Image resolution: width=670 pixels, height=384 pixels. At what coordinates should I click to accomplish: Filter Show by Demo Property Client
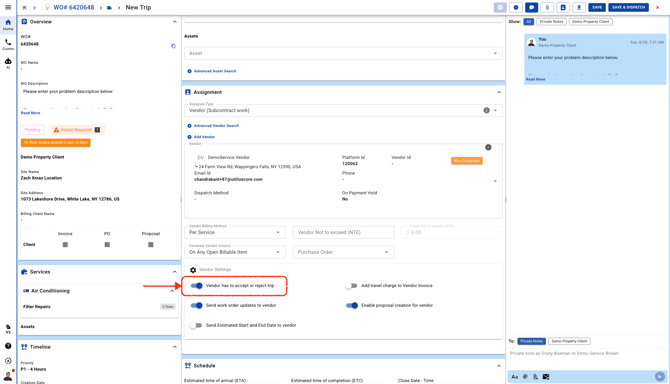click(x=591, y=22)
